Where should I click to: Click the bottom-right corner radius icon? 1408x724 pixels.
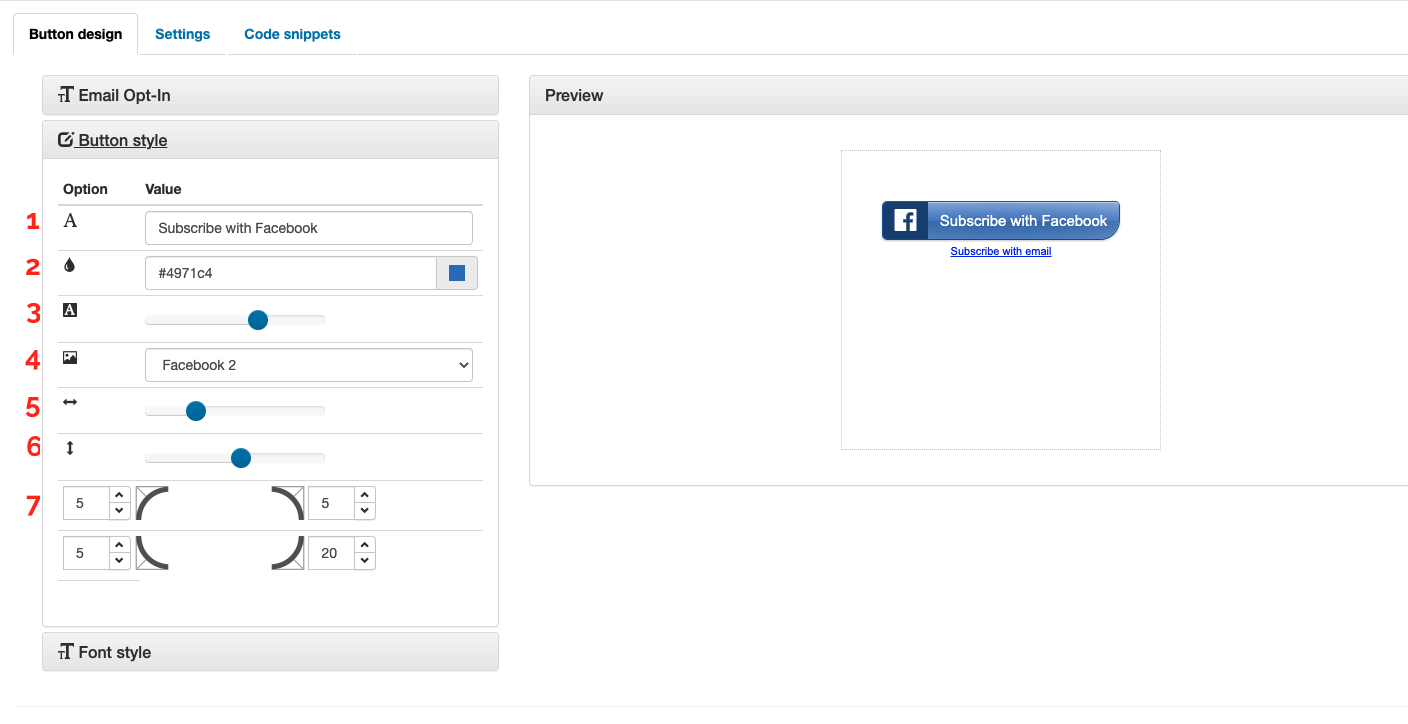(288, 553)
